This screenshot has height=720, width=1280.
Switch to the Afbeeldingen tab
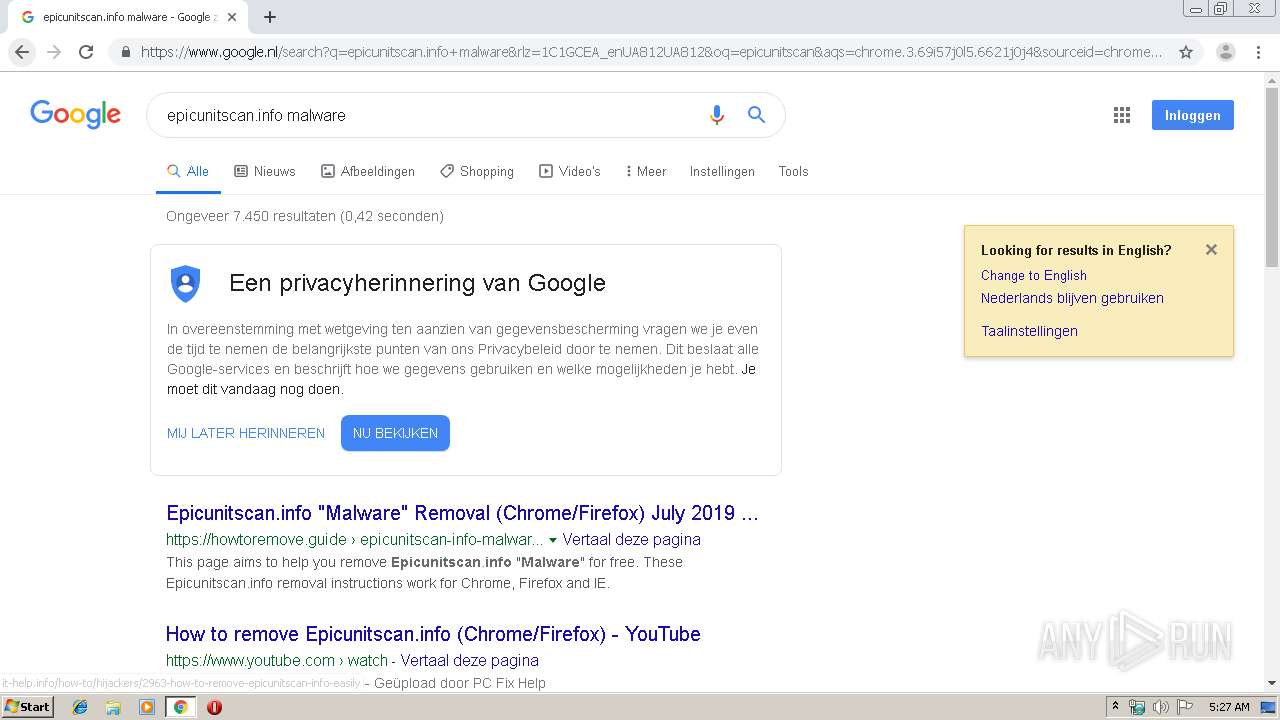point(368,171)
